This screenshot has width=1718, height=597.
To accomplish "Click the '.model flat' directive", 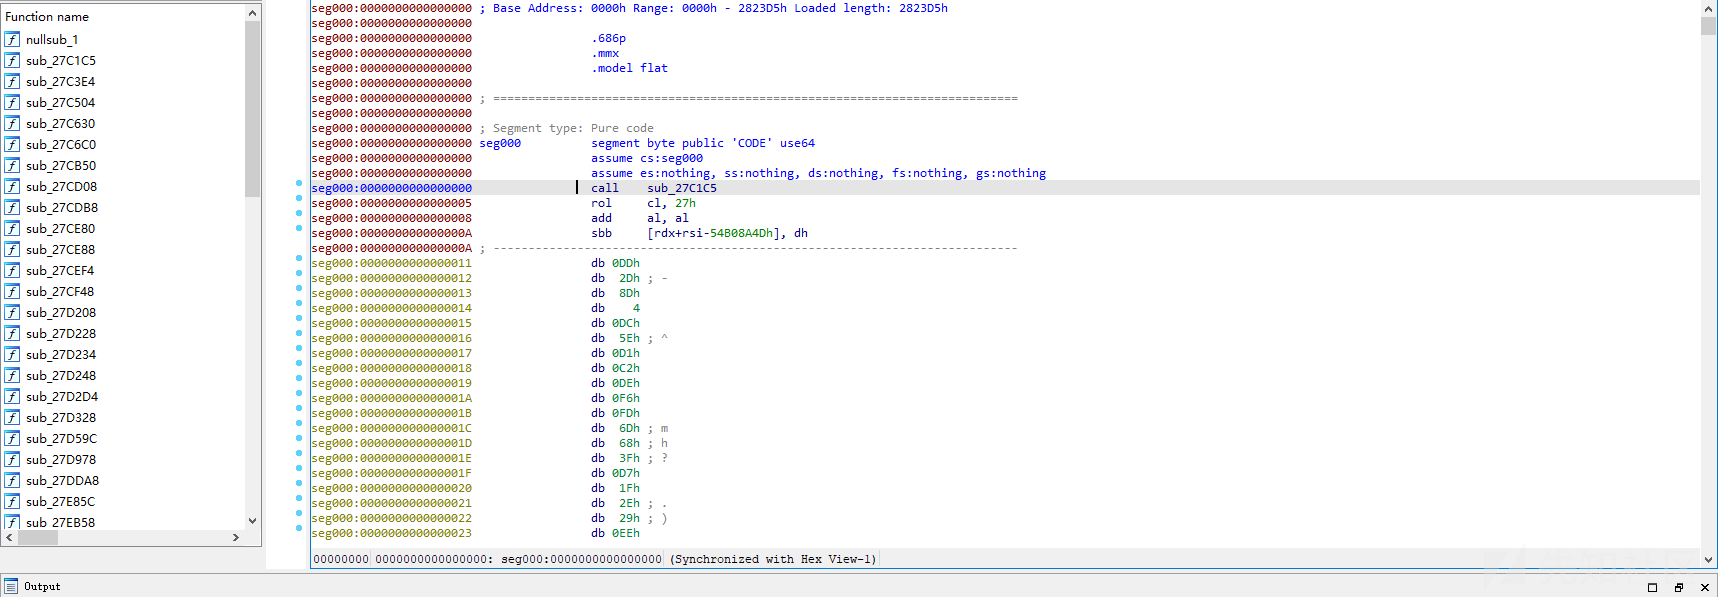I will (629, 68).
